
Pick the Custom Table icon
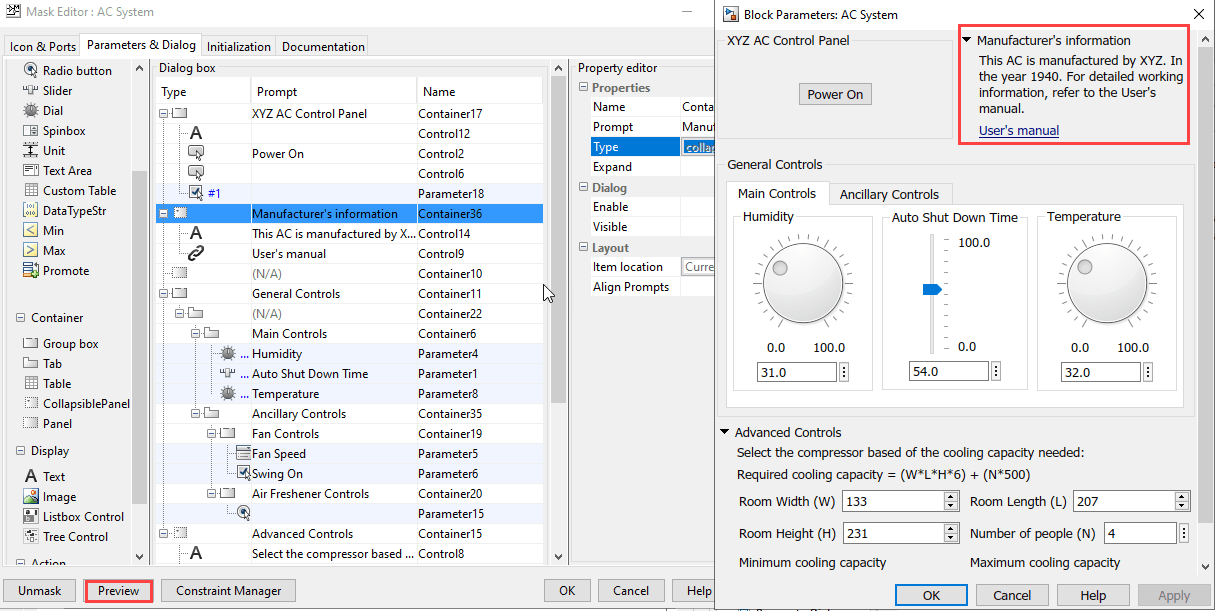point(30,191)
